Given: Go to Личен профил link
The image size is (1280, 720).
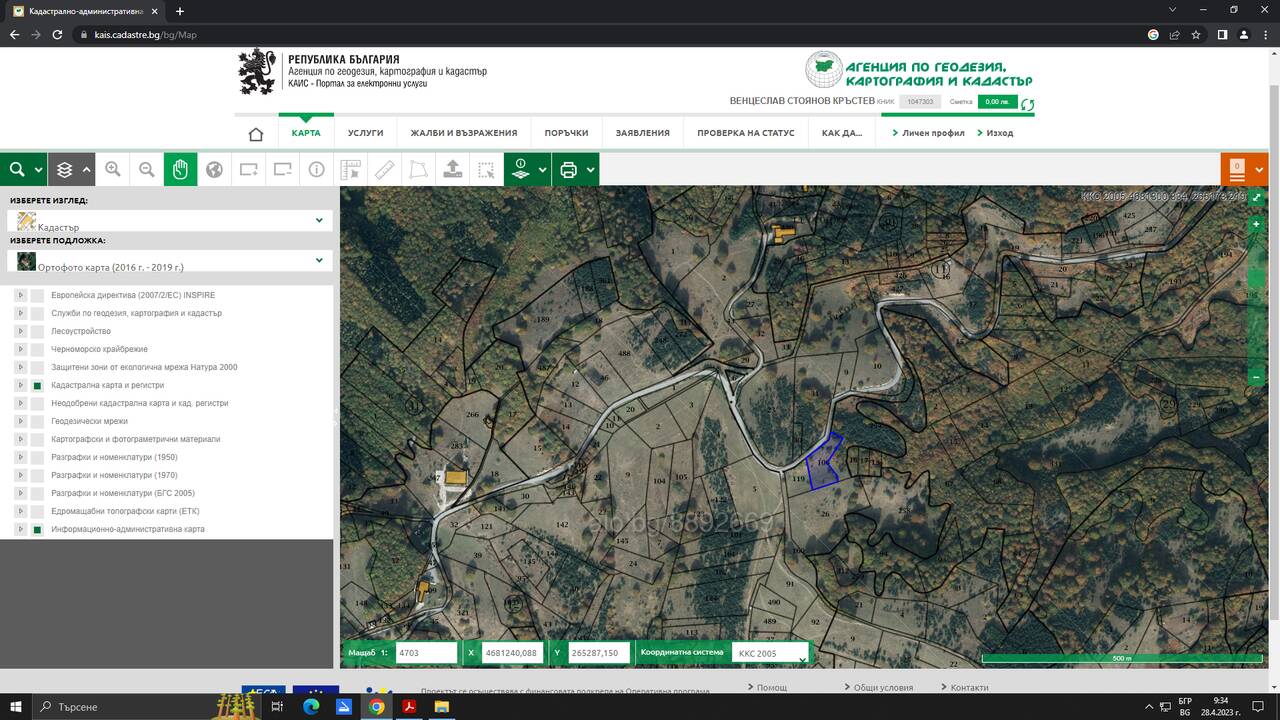Looking at the screenshot, I should (933, 133).
